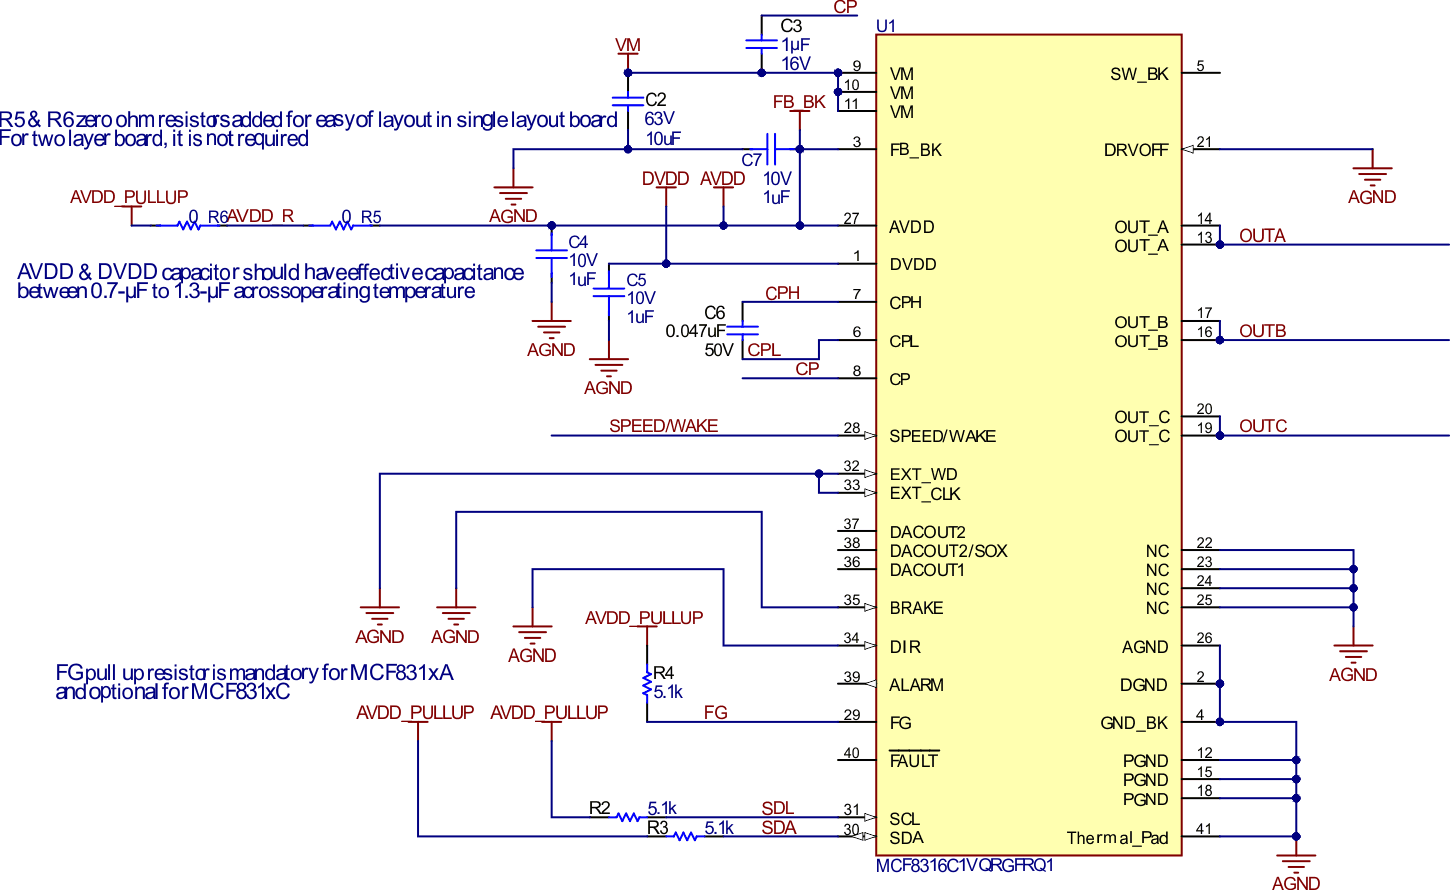Click the C6 0.047uF capacitor symbol
This screenshot has width=1450, height=890.
(x=742, y=329)
